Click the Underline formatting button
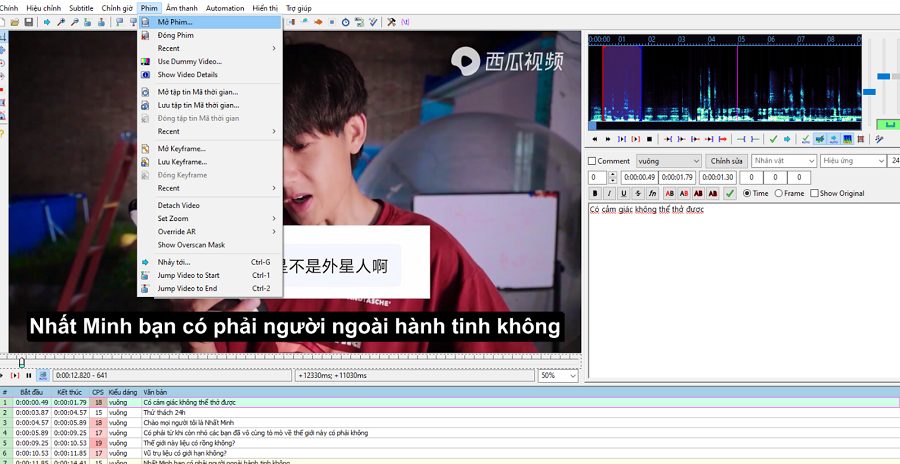Screen dimensions: 900x464 tap(623, 194)
